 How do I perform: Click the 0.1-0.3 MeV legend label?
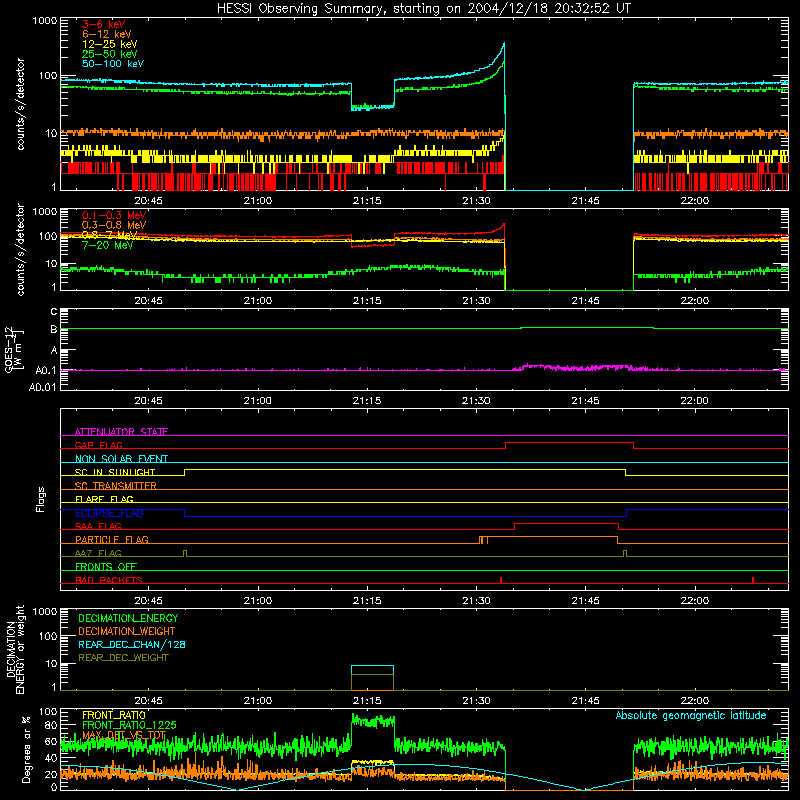click(114, 215)
